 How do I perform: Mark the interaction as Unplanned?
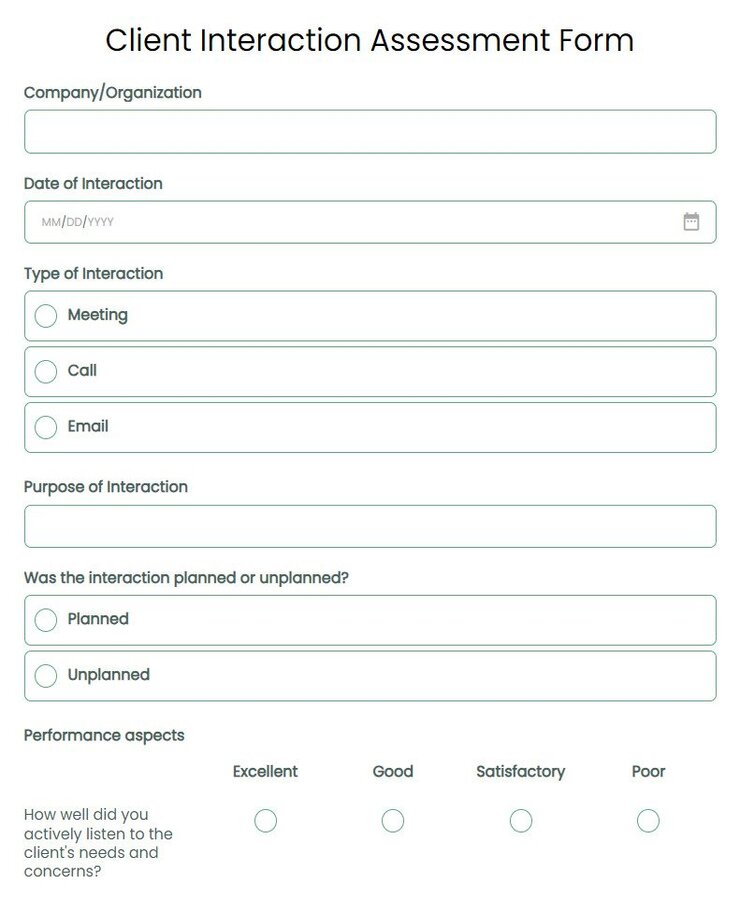pos(45,675)
